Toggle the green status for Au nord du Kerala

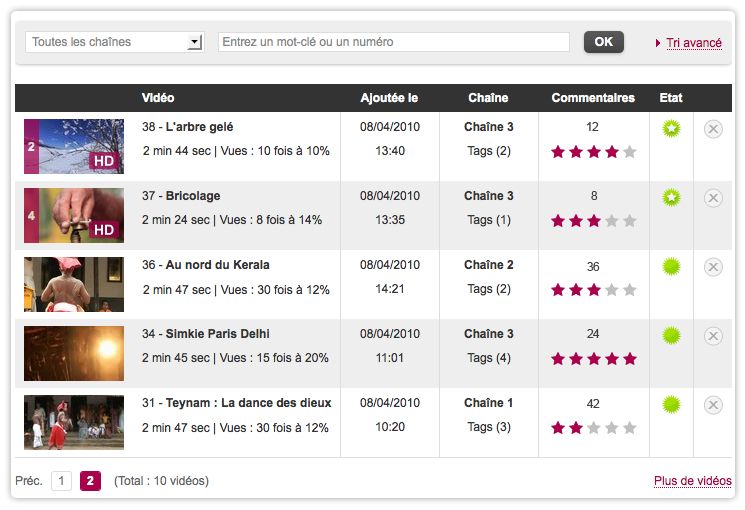(x=671, y=266)
